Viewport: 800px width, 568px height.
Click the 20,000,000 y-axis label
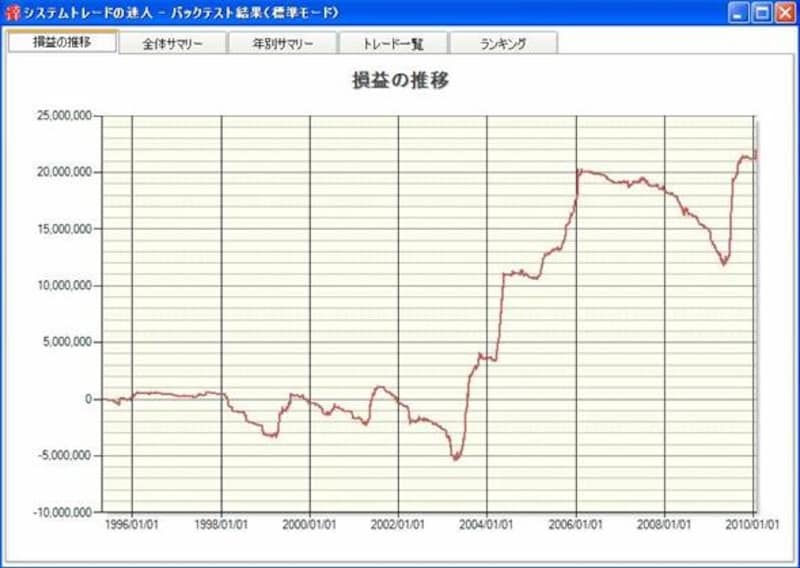click(64, 172)
